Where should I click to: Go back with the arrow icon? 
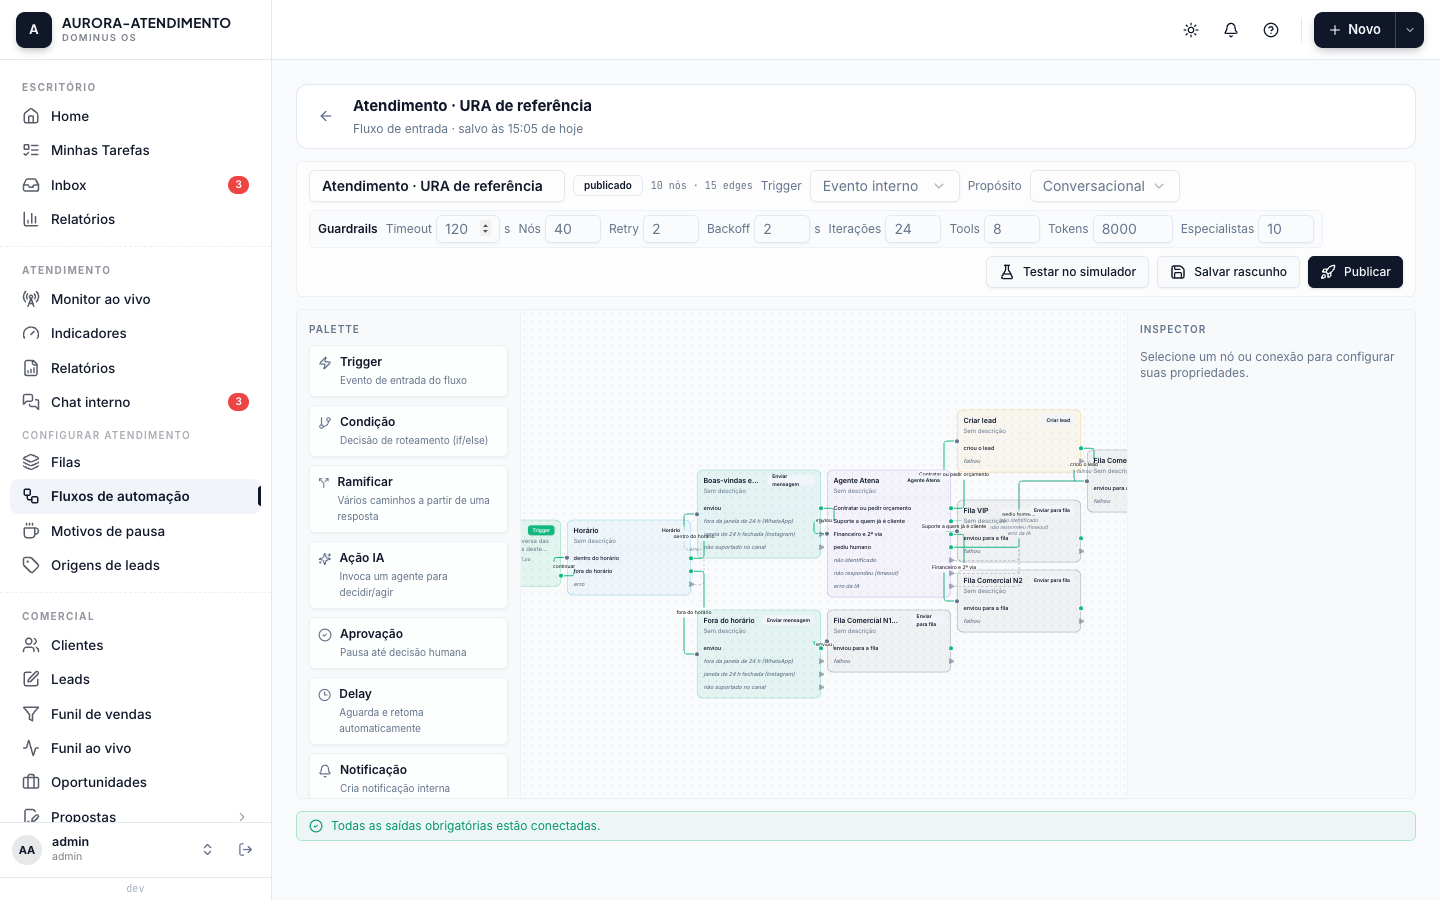[x=326, y=116]
